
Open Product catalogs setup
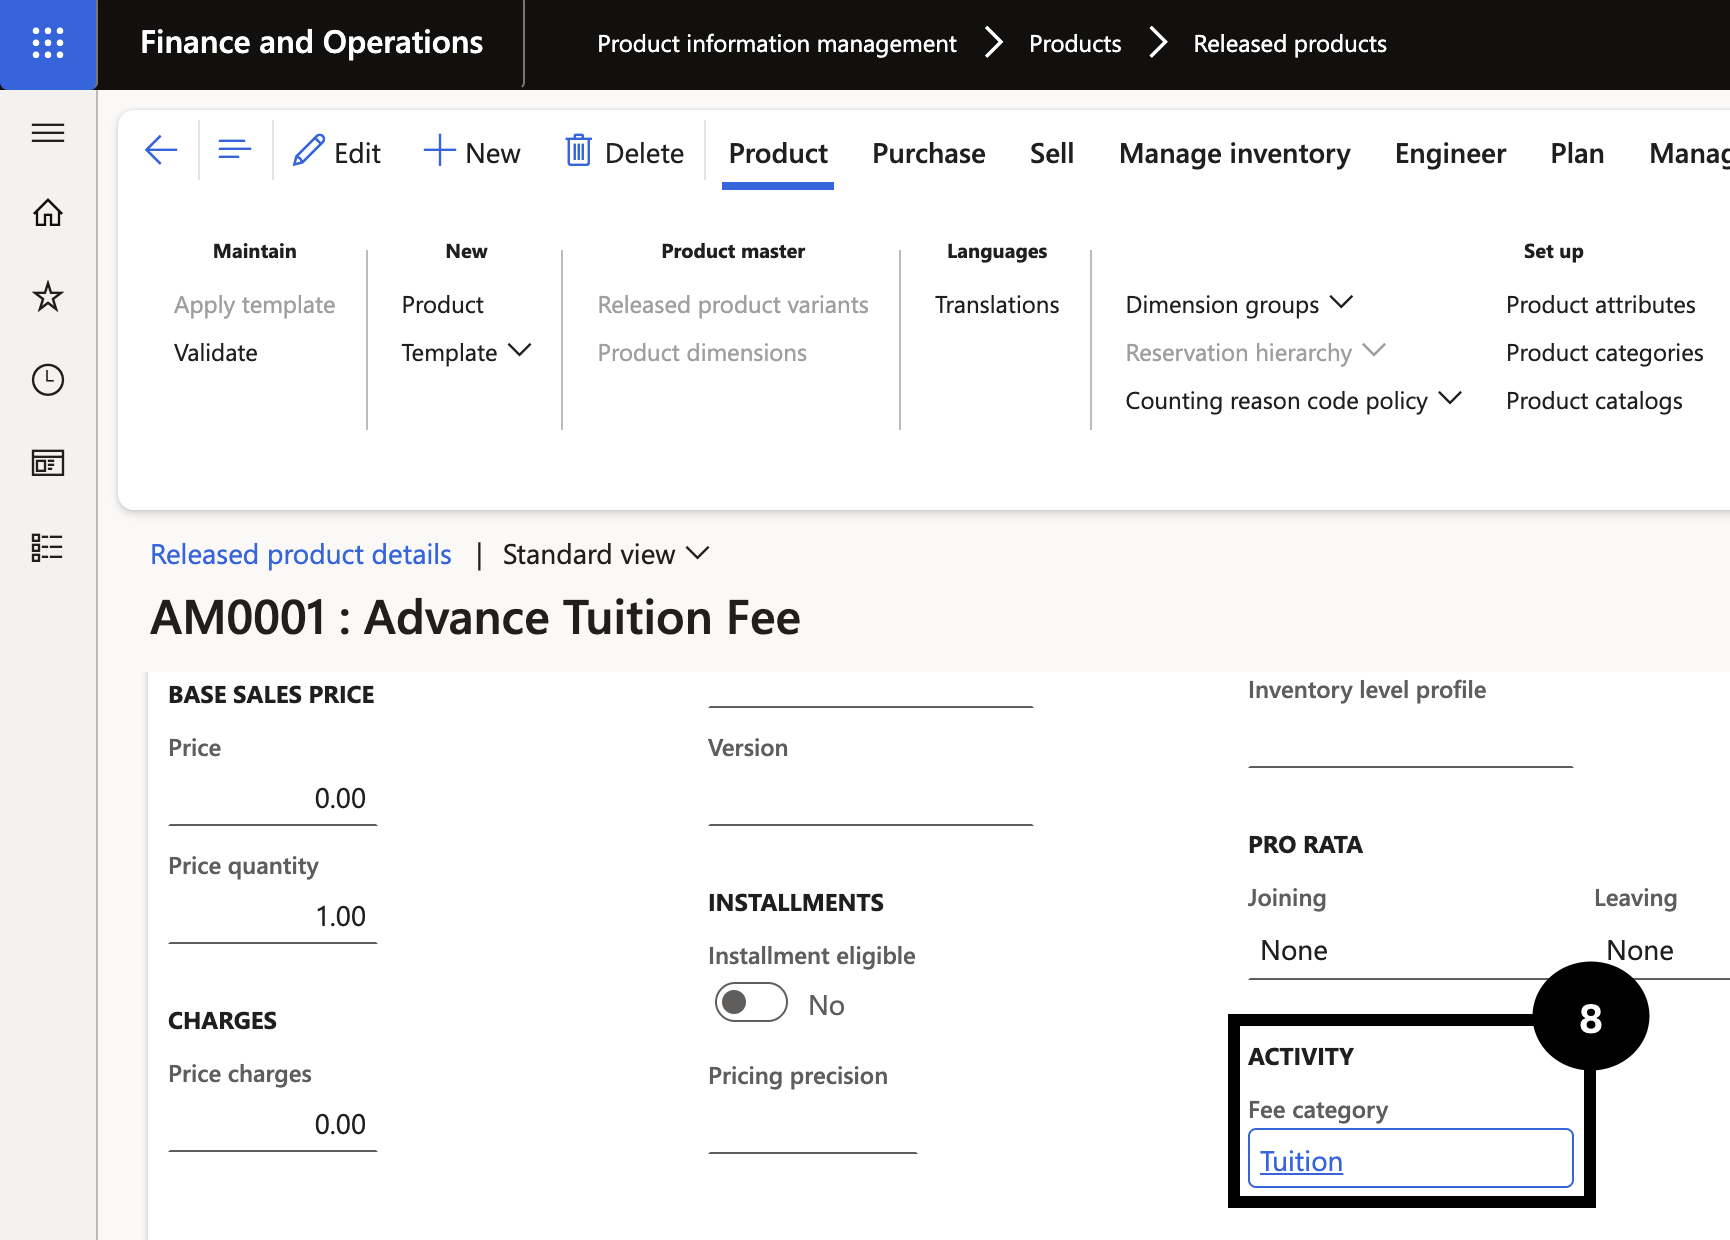(x=1594, y=401)
